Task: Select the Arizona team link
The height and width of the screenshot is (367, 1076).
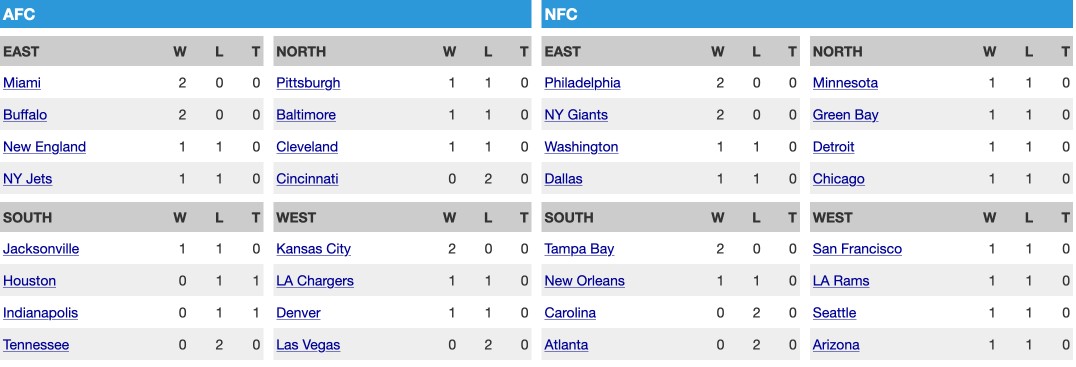Action: click(x=836, y=345)
